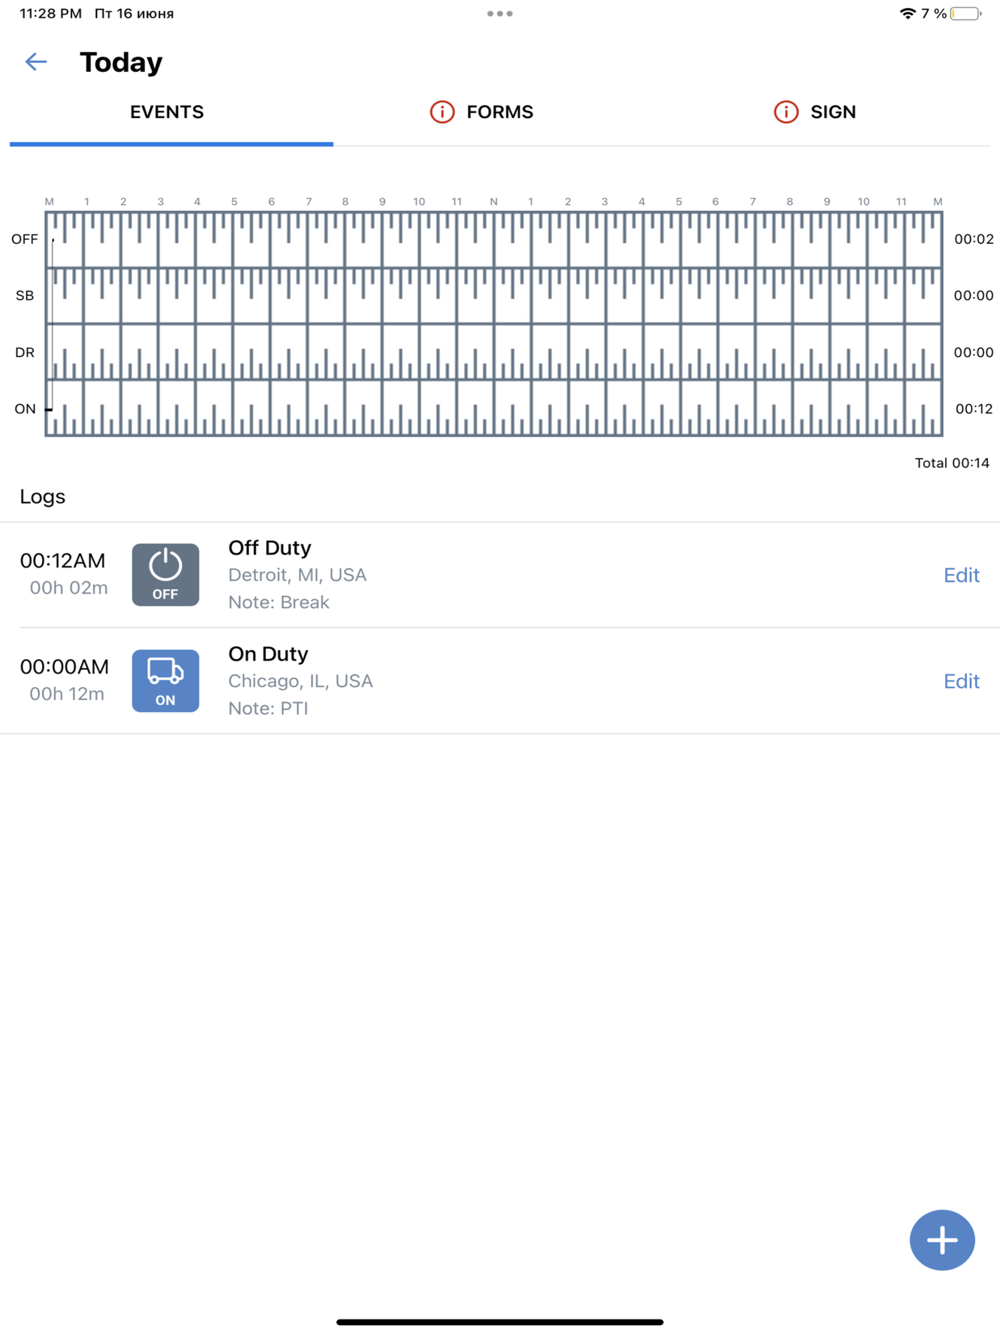Screen dimensions: 1000x1334
Task: Click the three dots multitasking menu
Action: pyautogui.click(x=500, y=14)
